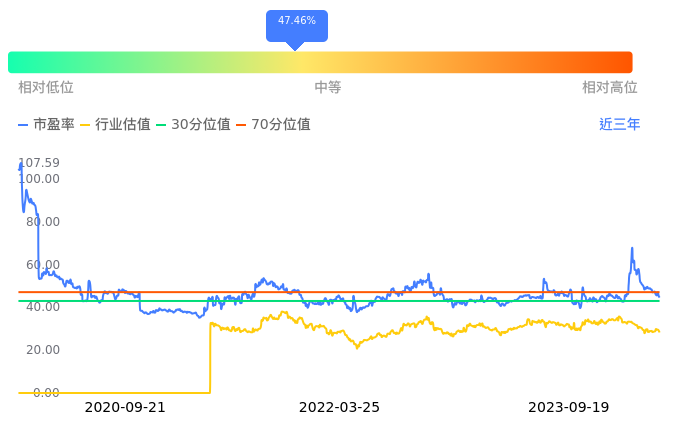Click the 2020-09-21 date axis label

coord(125,408)
